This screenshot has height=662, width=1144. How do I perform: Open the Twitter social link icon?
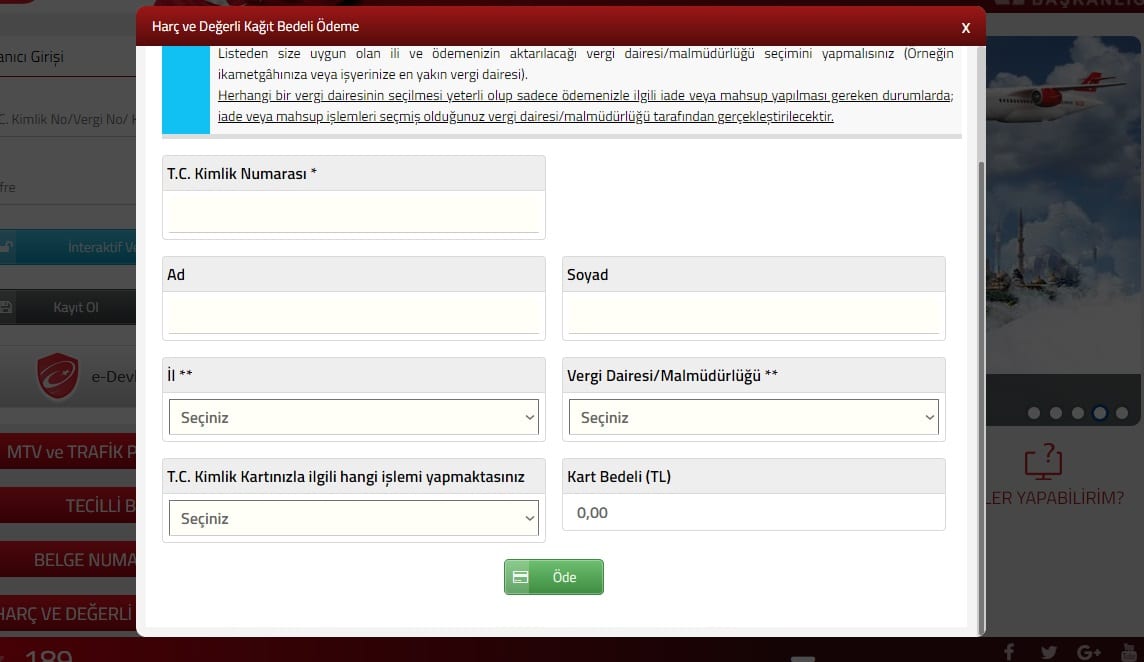(1048, 652)
